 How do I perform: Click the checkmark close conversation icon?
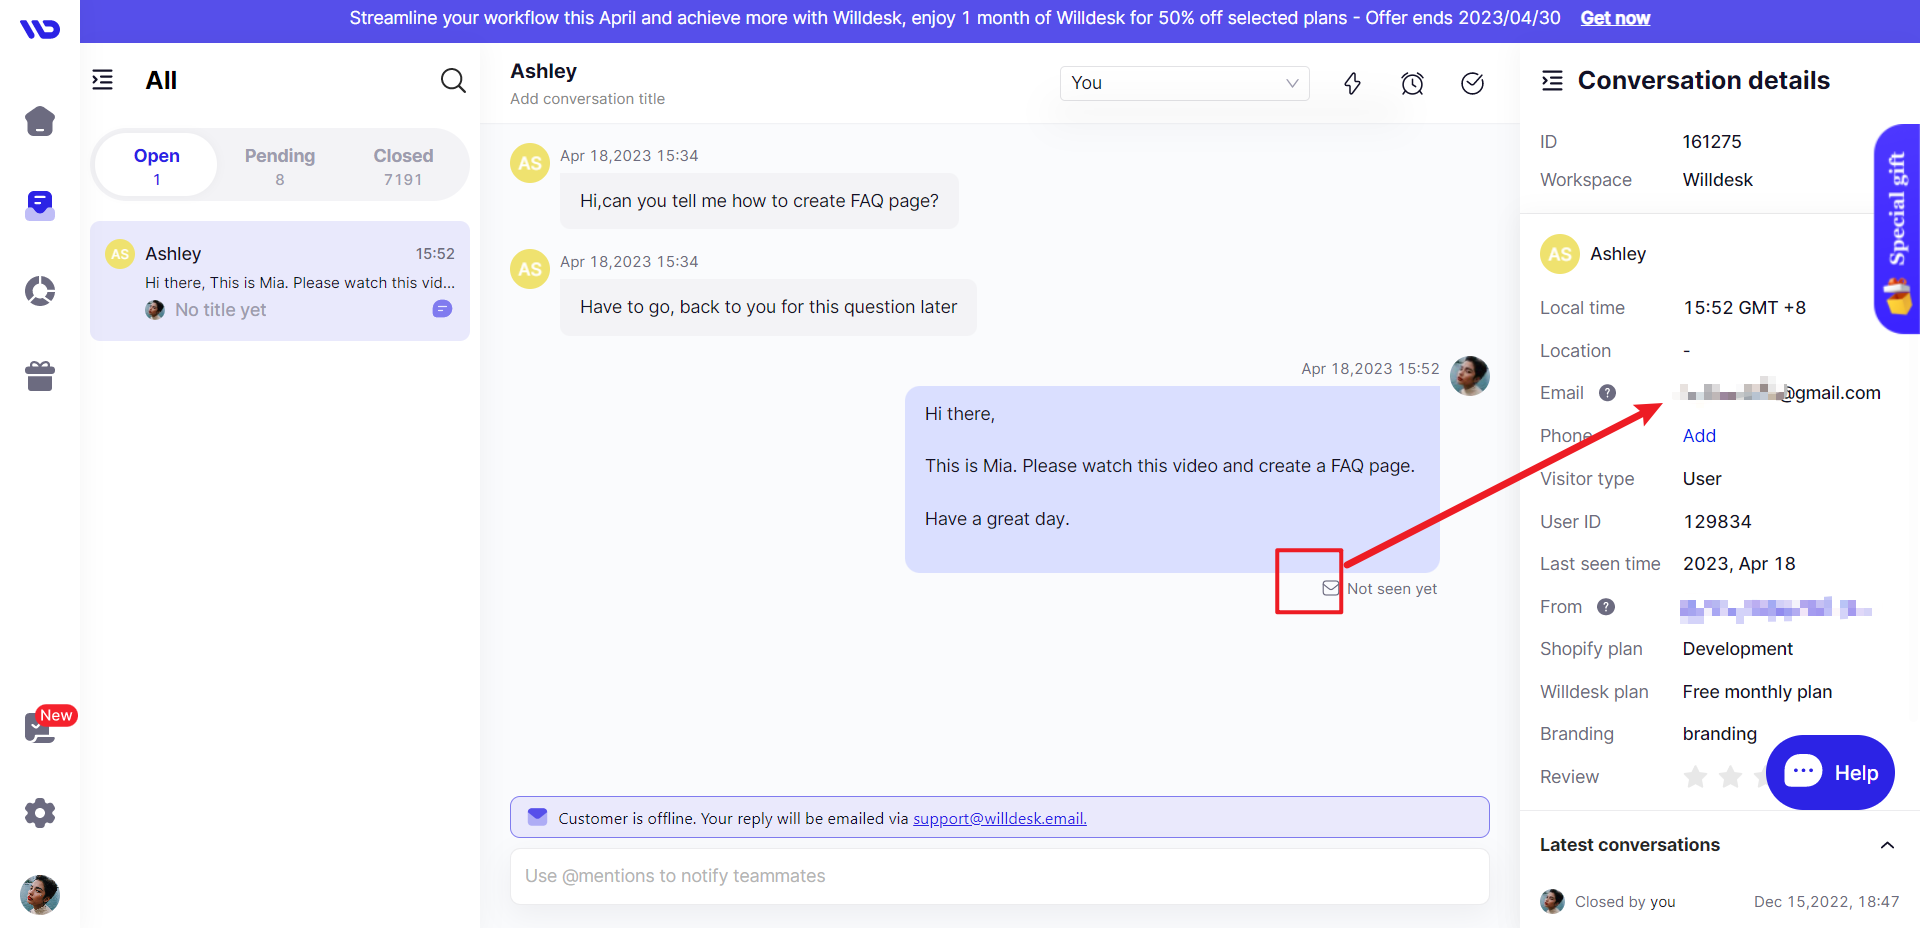tap(1472, 83)
